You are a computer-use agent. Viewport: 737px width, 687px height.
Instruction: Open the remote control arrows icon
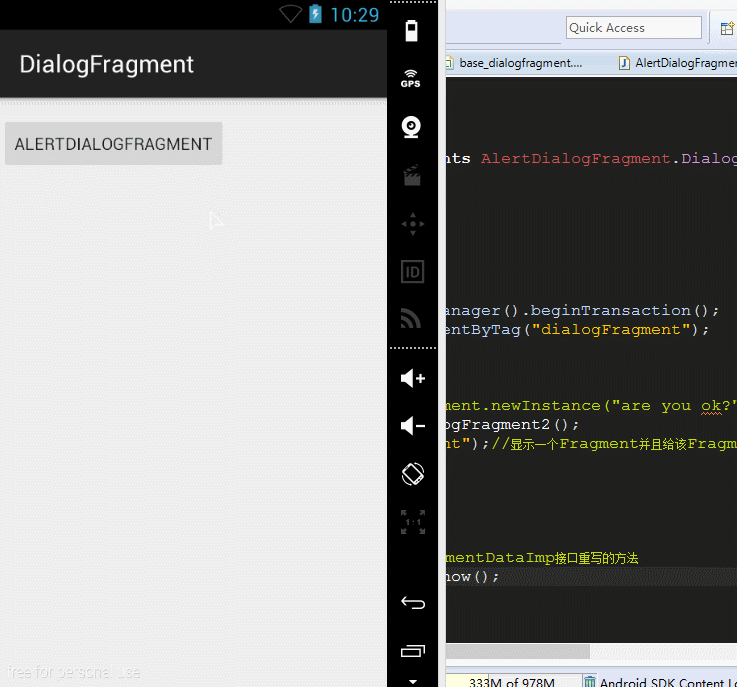point(413,224)
